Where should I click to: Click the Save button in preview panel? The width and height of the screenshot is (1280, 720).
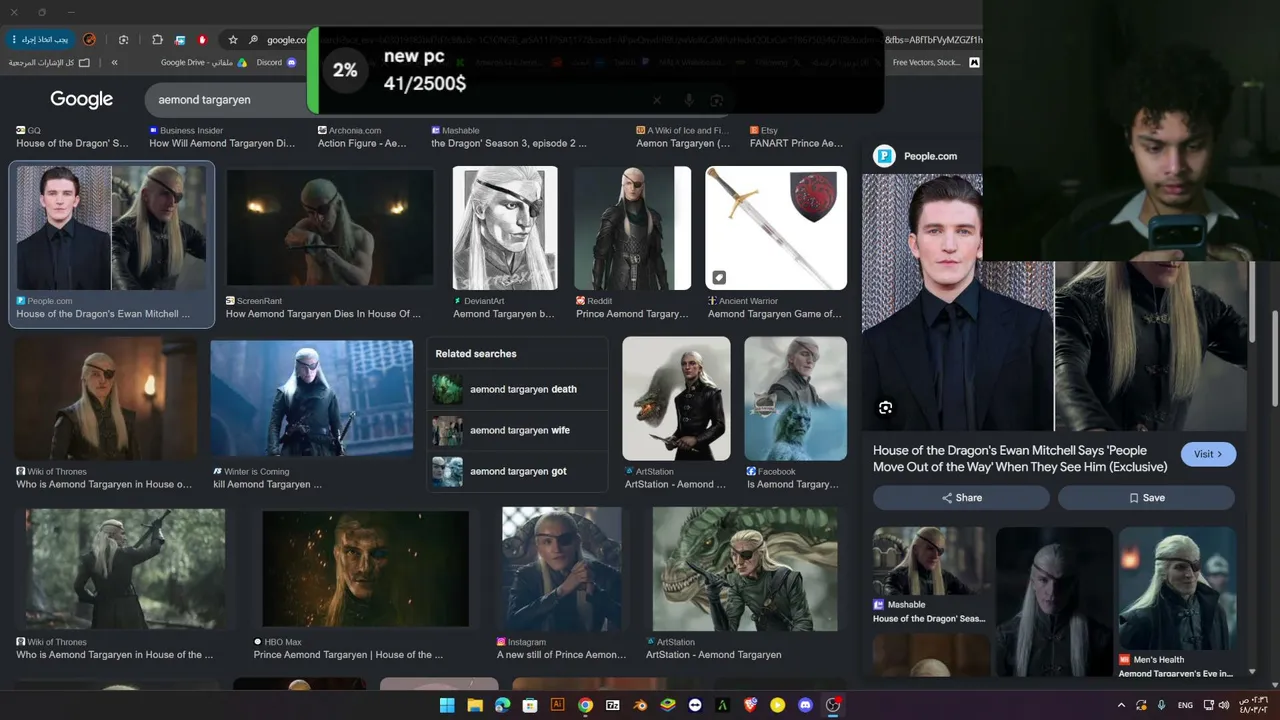[x=1147, y=498]
